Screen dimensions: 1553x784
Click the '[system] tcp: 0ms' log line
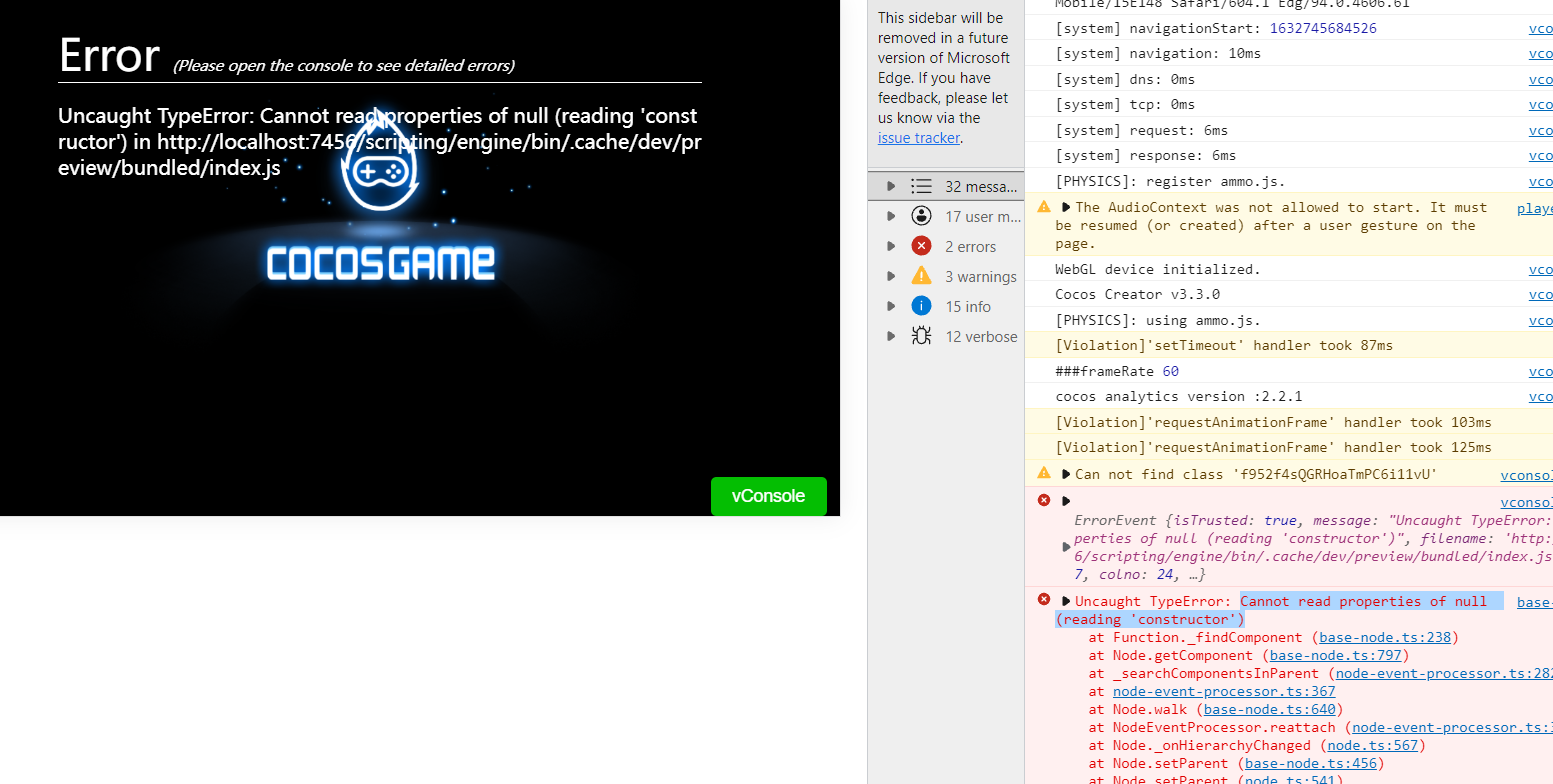pyautogui.click(x=1125, y=105)
